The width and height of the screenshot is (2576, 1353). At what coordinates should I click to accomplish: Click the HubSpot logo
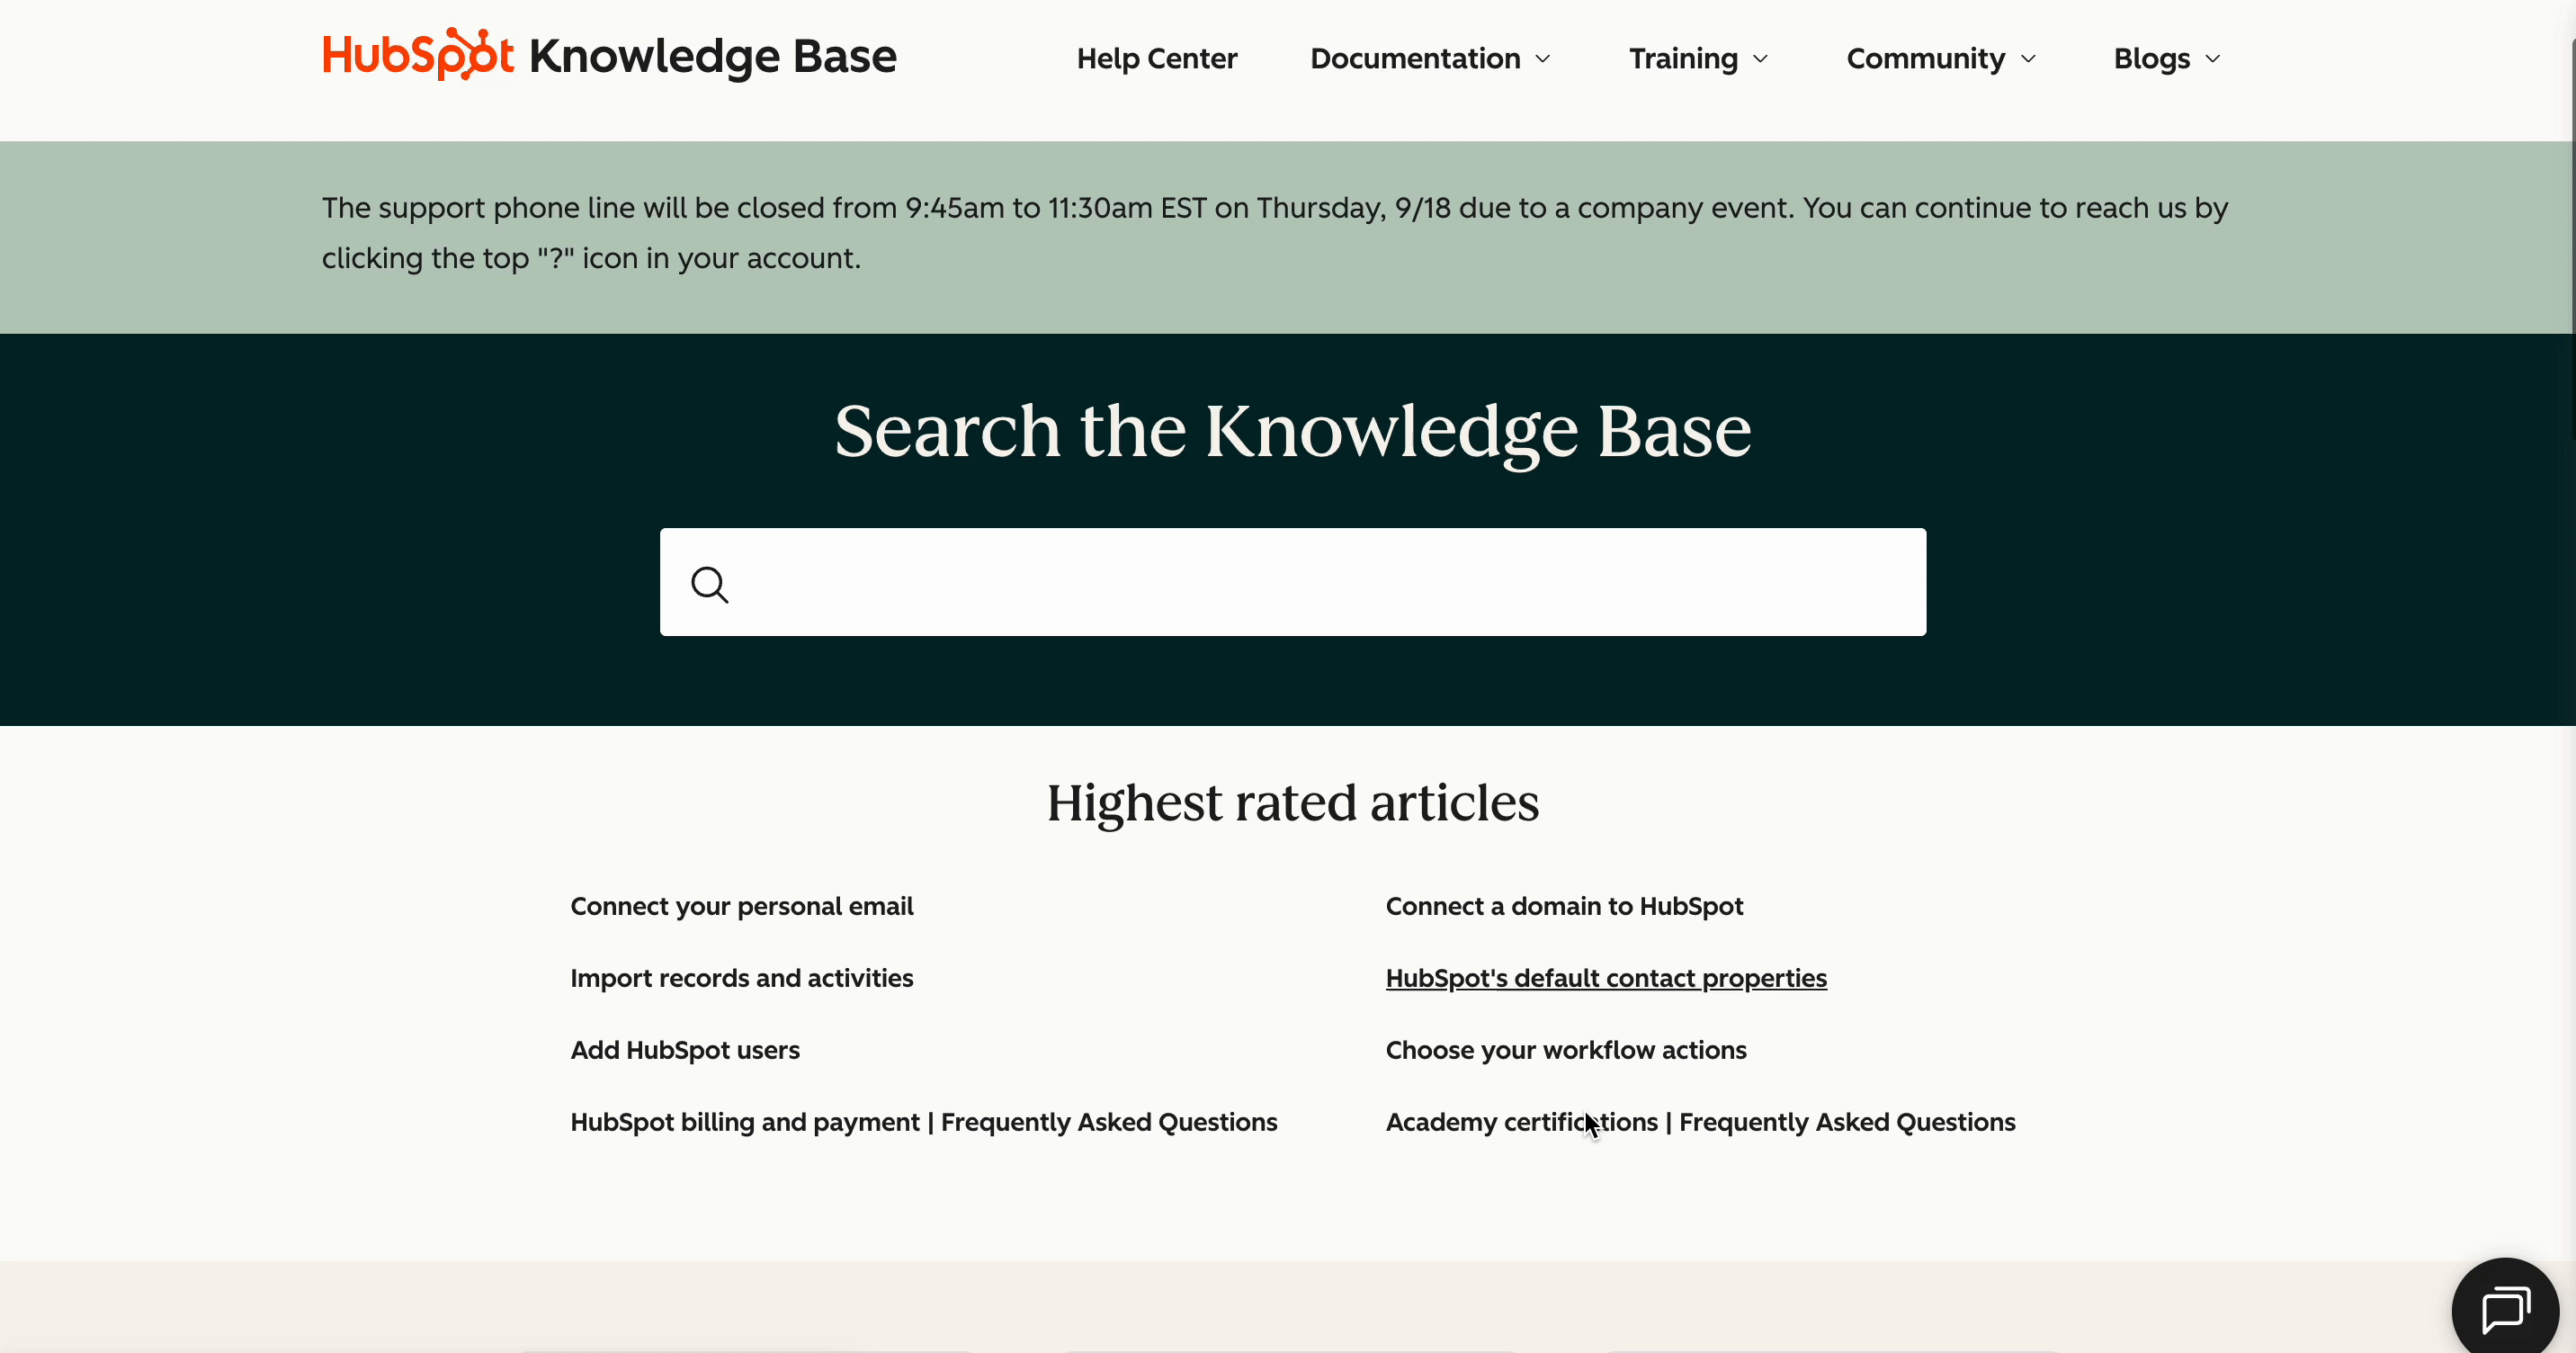[x=418, y=54]
